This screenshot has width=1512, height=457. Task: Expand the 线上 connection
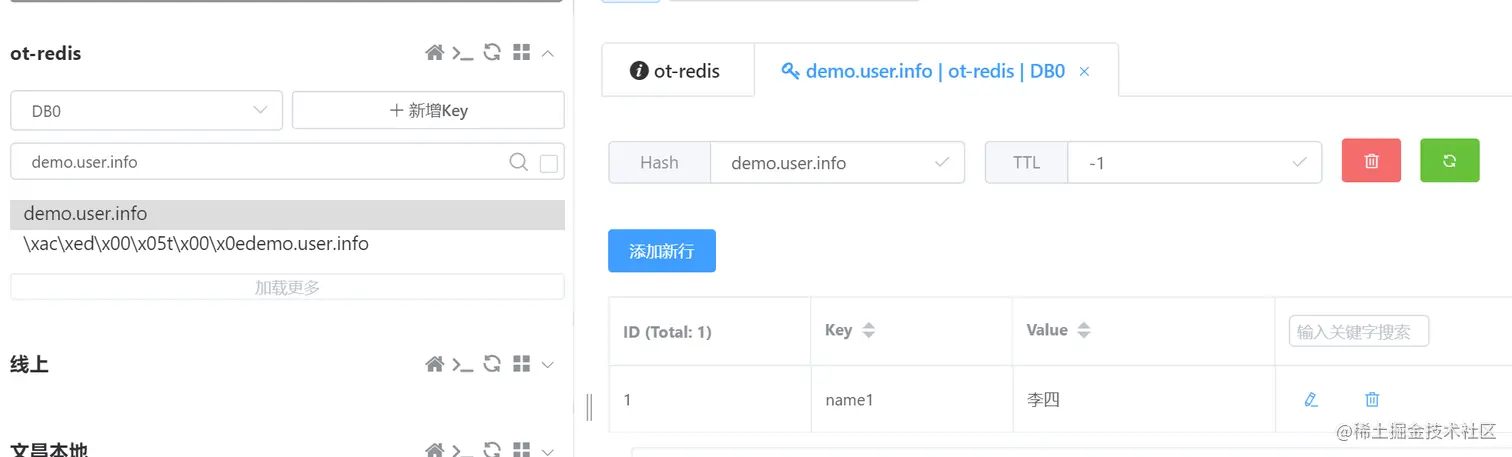(548, 365)
